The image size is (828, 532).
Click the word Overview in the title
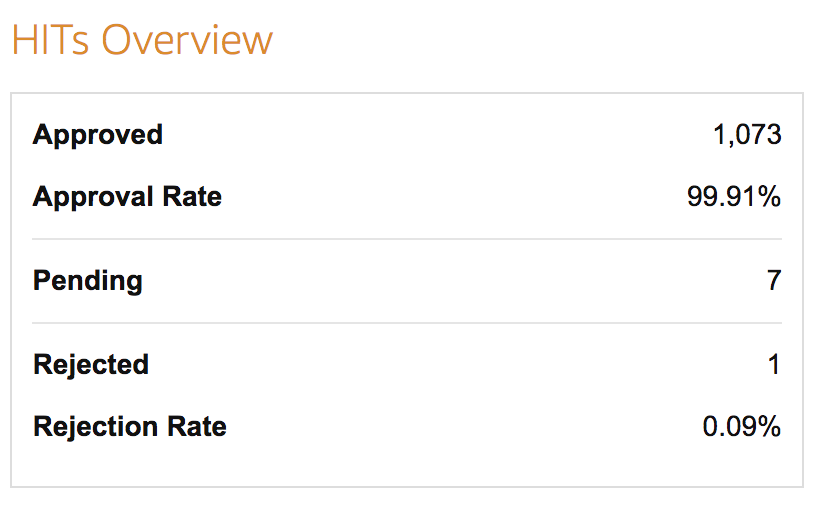(x=187, y=40)
